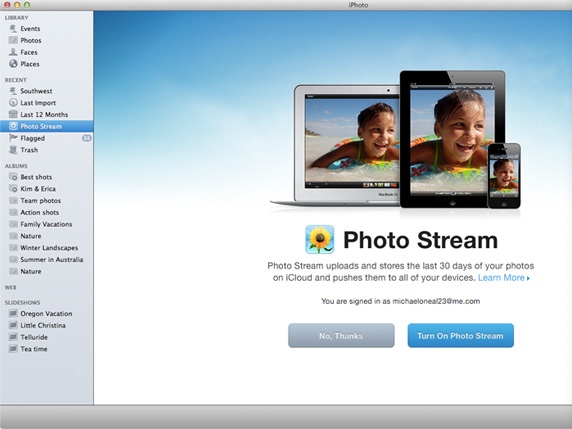572x429 pixels.
Task: Select Photo Stream in the sidebar
Action: pyautogui.click(x=47, y=126)
